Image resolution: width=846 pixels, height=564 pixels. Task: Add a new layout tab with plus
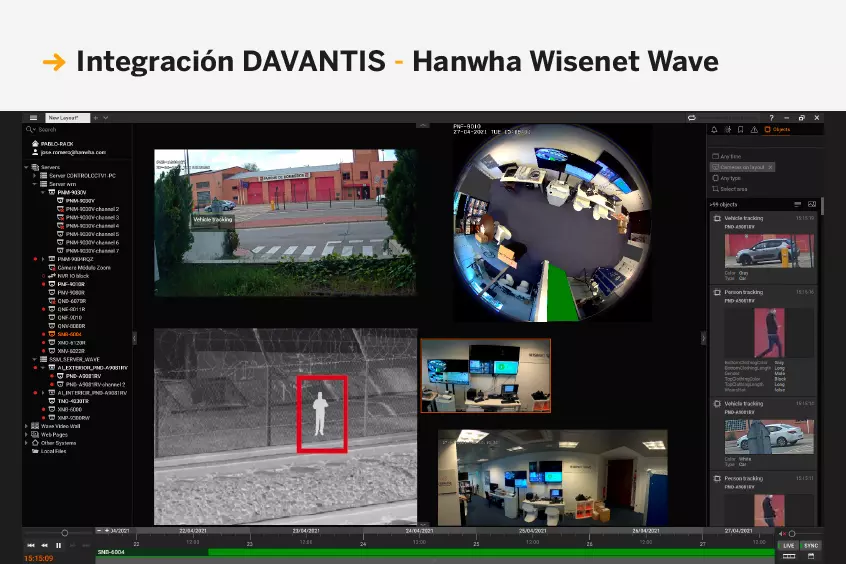pyautogui.click(x=95, y=118)
